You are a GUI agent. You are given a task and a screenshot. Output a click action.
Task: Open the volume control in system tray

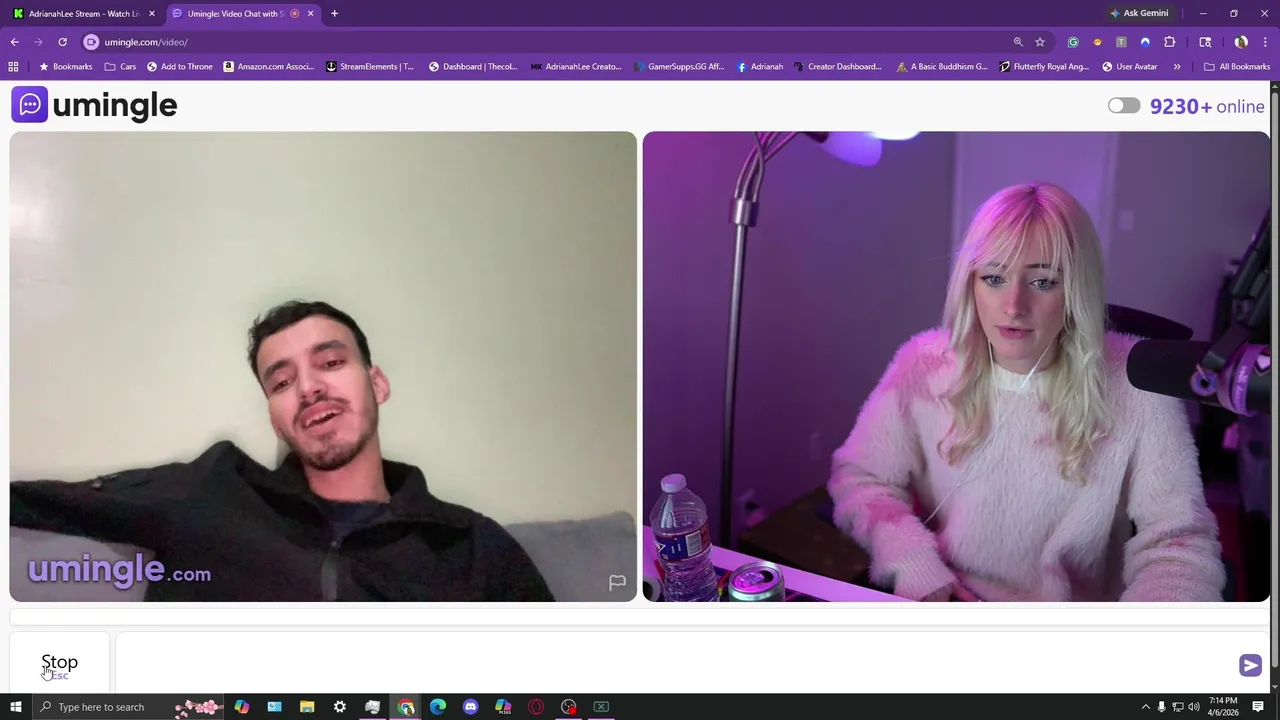tap(1194, 707)
